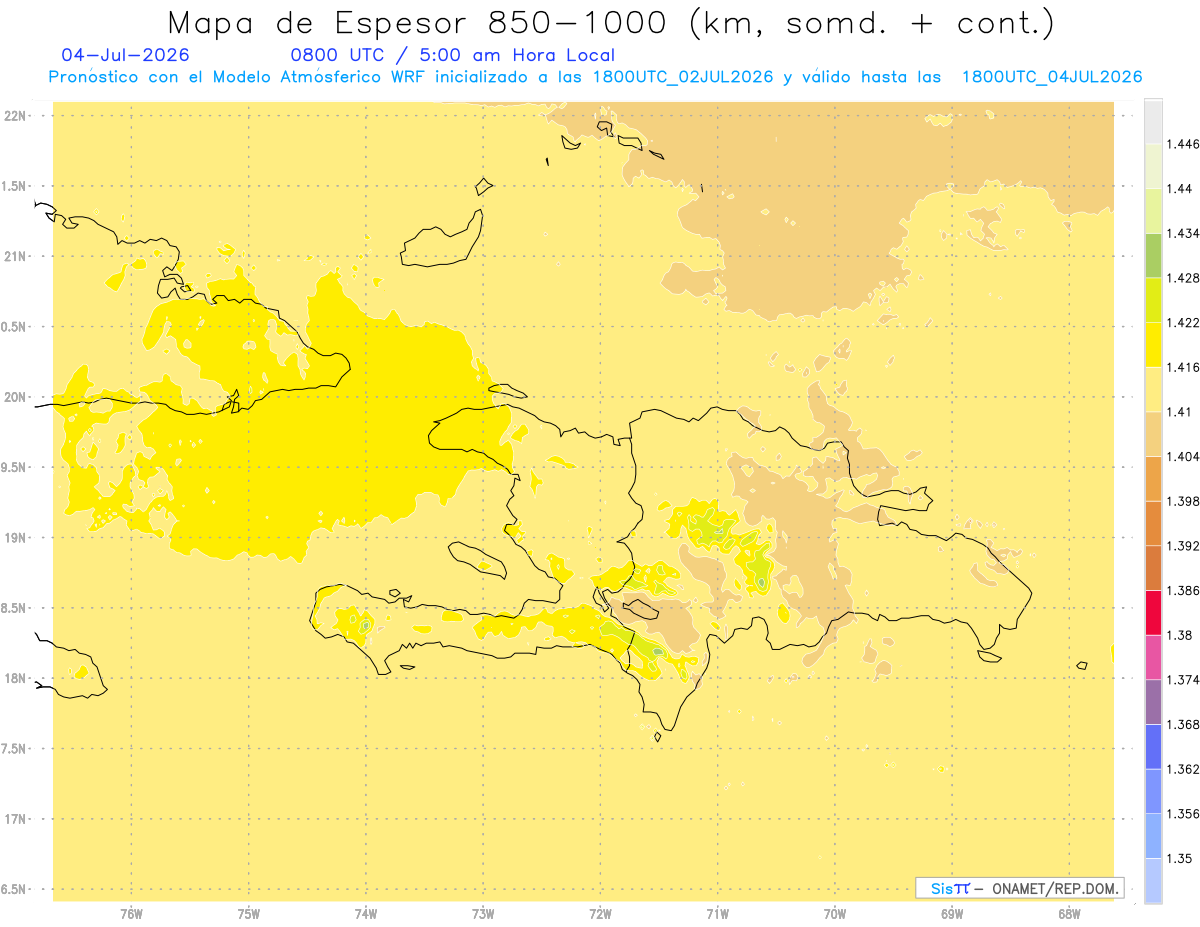Screen dimensions: 1200x927
Task: Click the legend value 1.422
Action: pyautogui.click(x=1183, y=323)
